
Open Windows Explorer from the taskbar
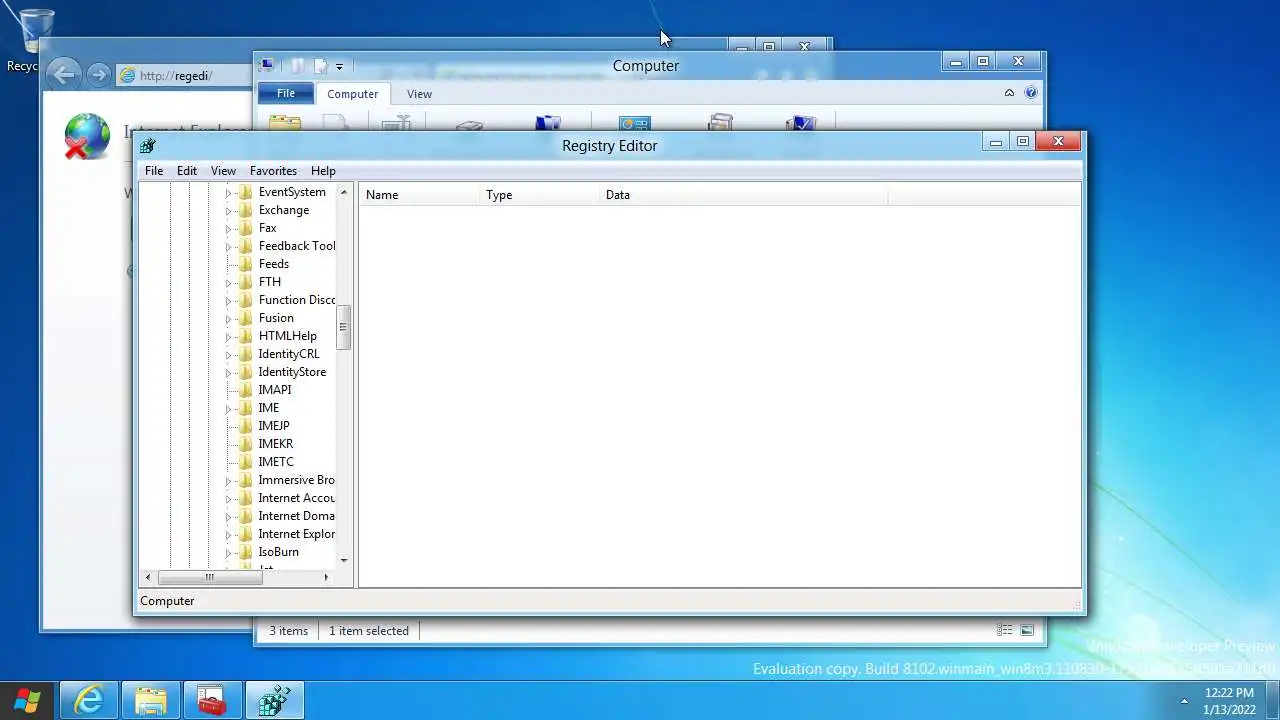[151, 700]
